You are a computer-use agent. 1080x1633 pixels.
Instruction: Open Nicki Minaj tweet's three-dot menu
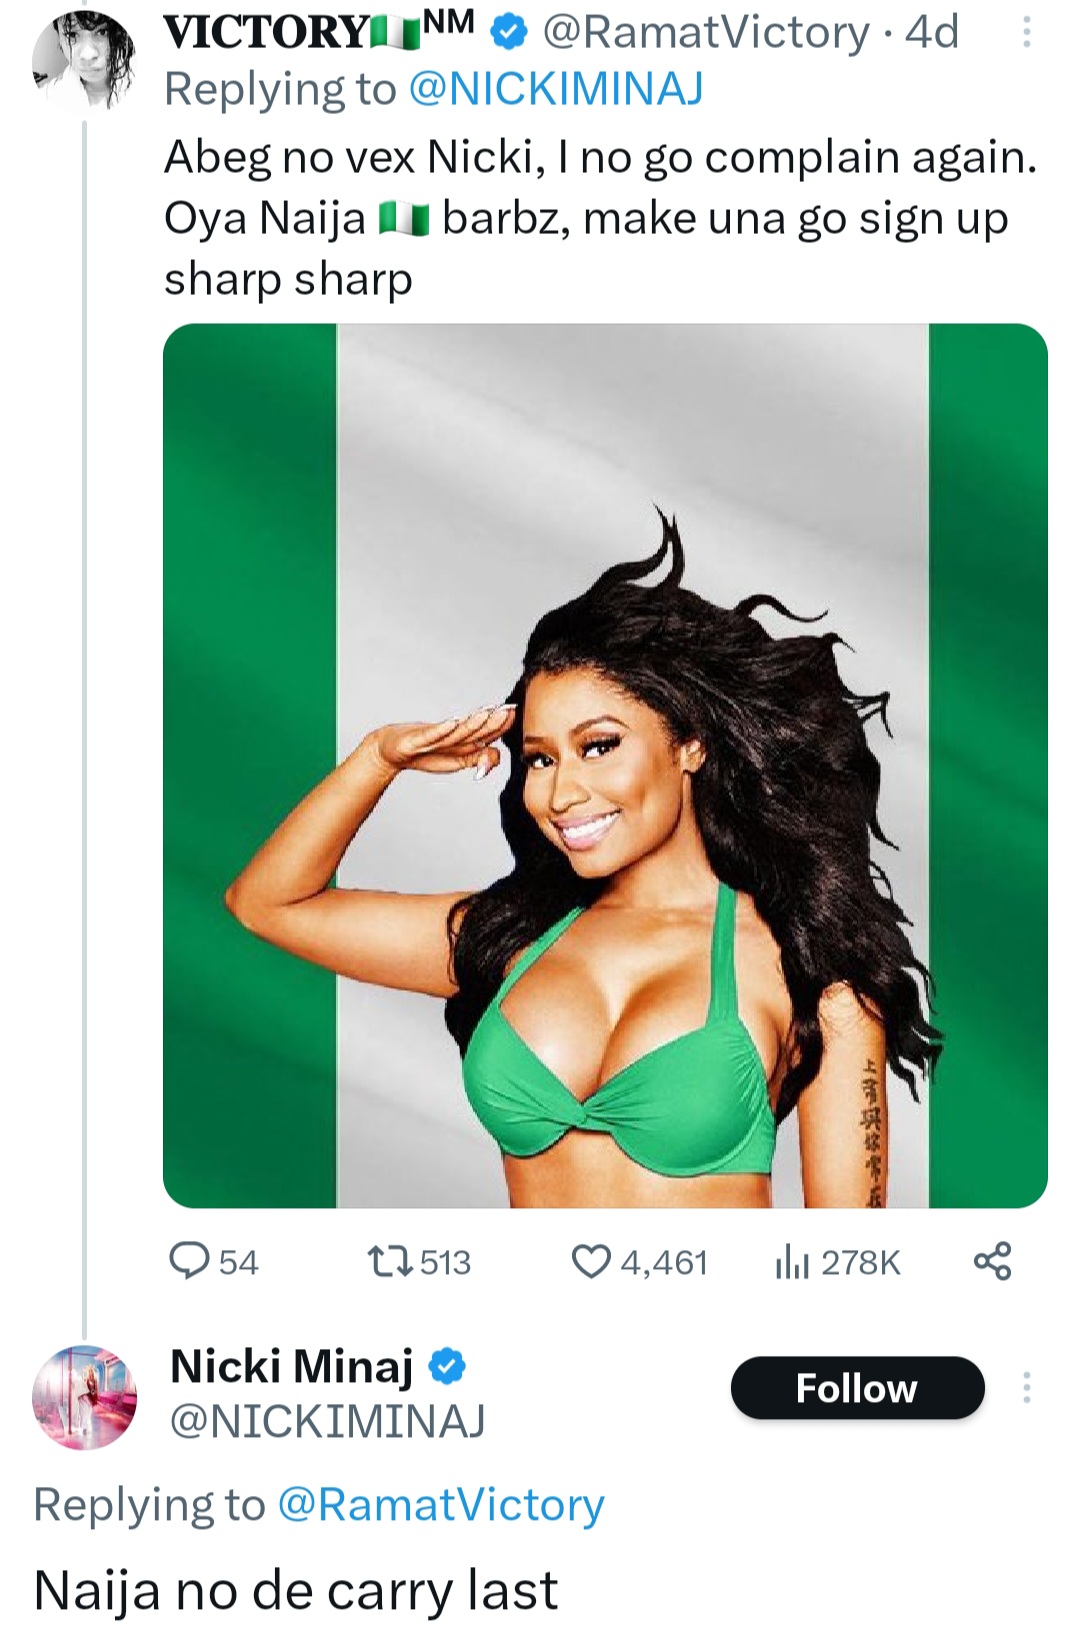(x=1026, y=1388)
